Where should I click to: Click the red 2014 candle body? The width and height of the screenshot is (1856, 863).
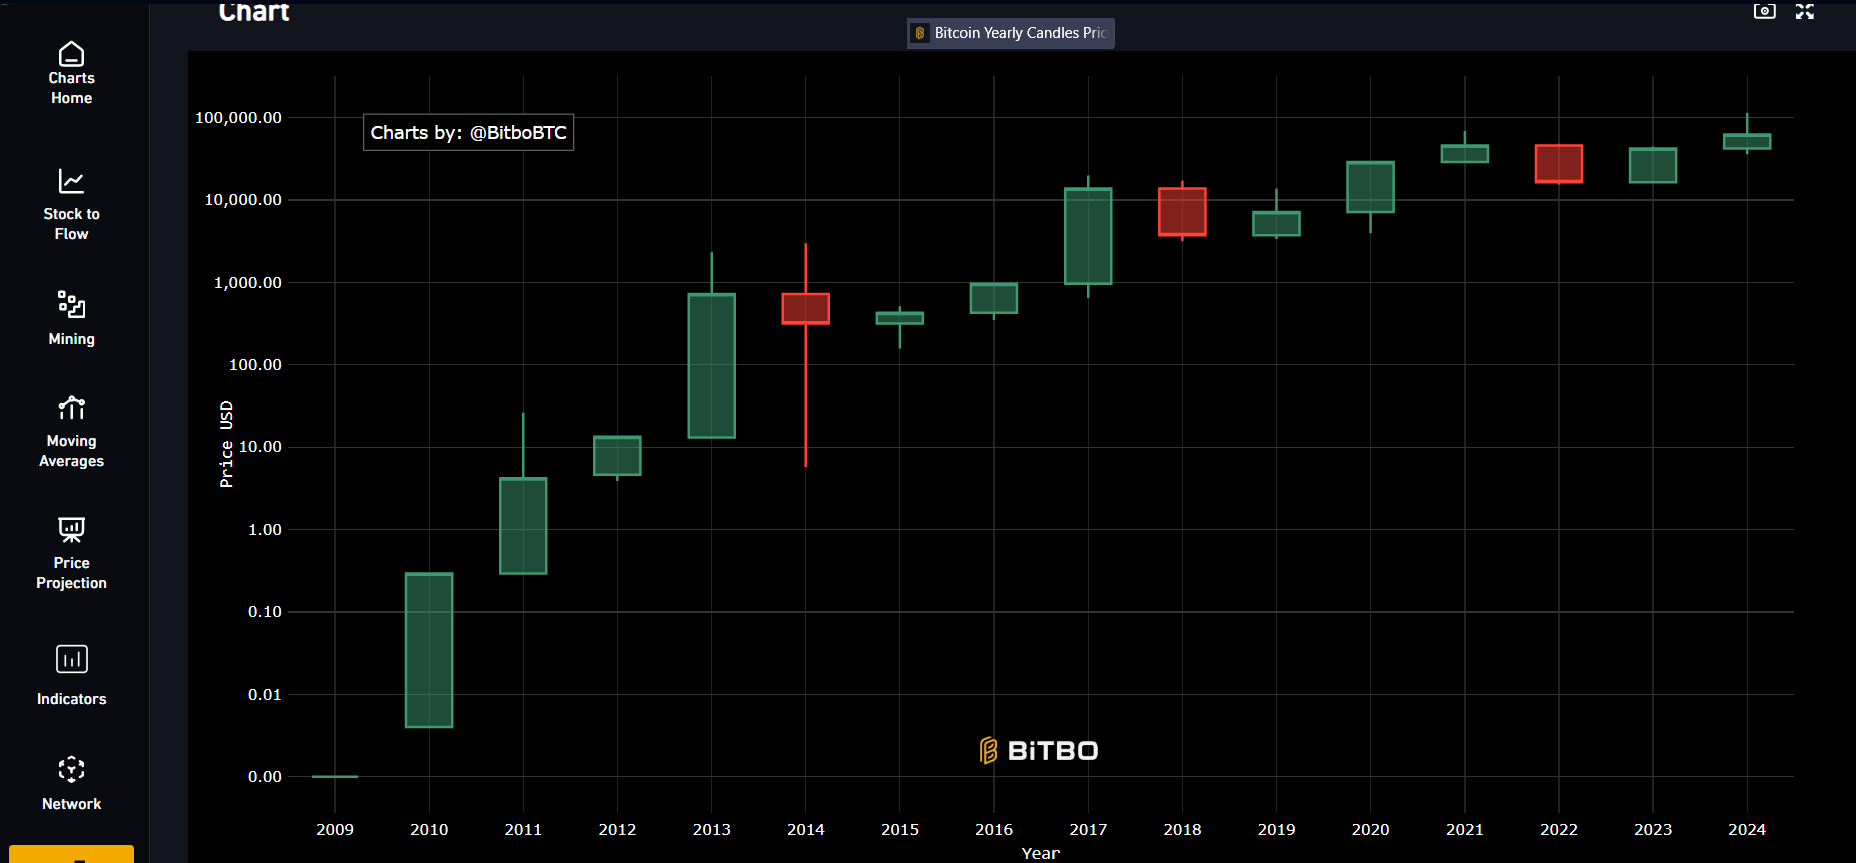(805, 308)
